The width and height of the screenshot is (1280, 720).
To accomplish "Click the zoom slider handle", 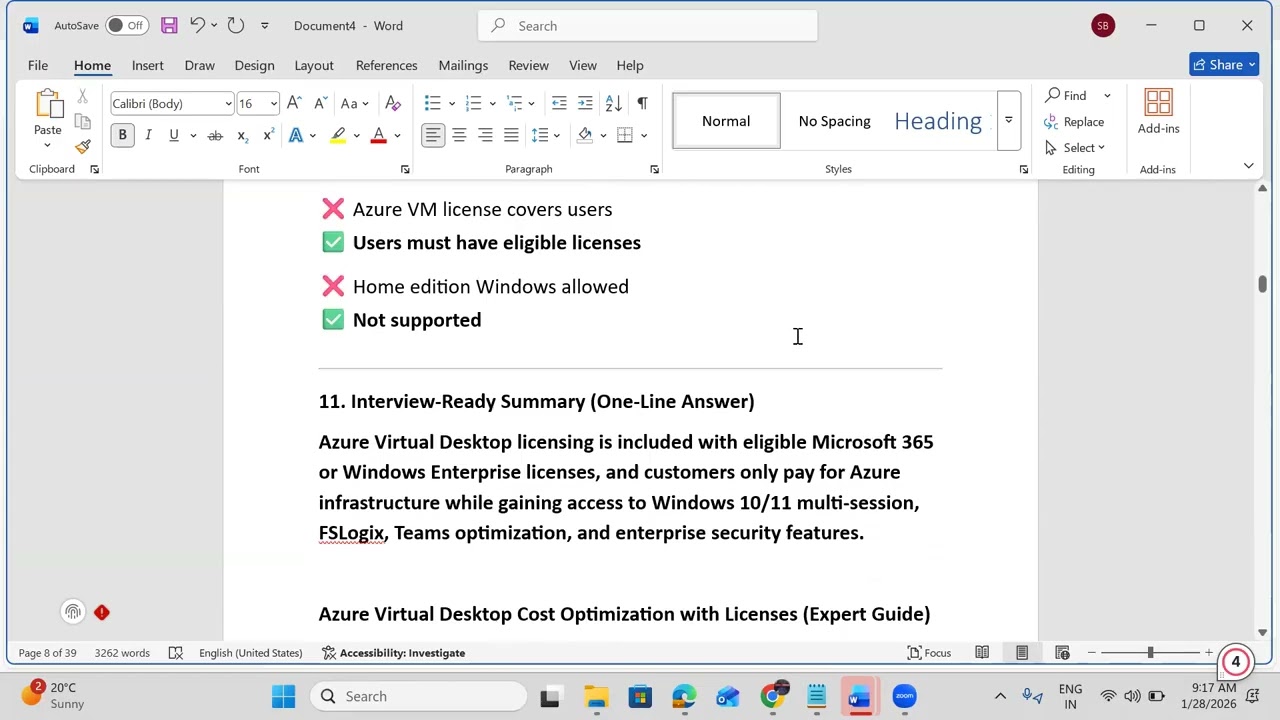I will coord(1150,653).
